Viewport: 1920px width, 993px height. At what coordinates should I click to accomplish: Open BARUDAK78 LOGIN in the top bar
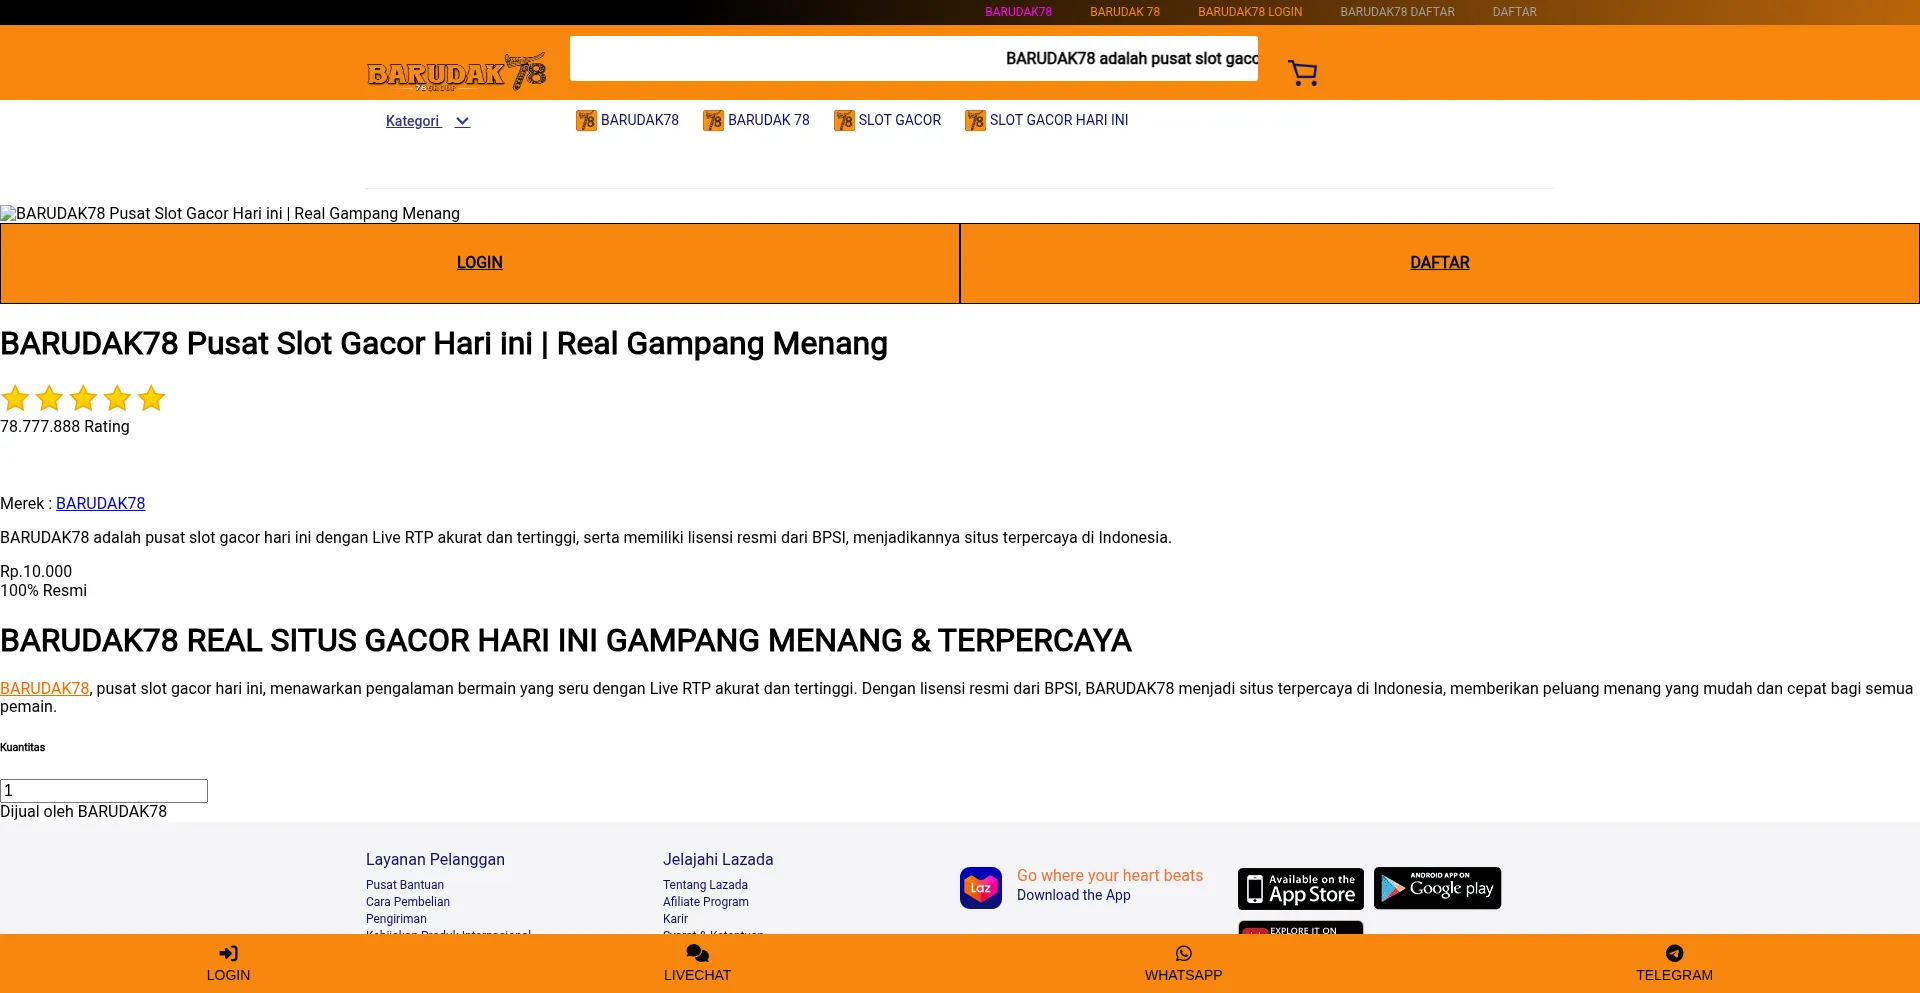[1250, 12]
